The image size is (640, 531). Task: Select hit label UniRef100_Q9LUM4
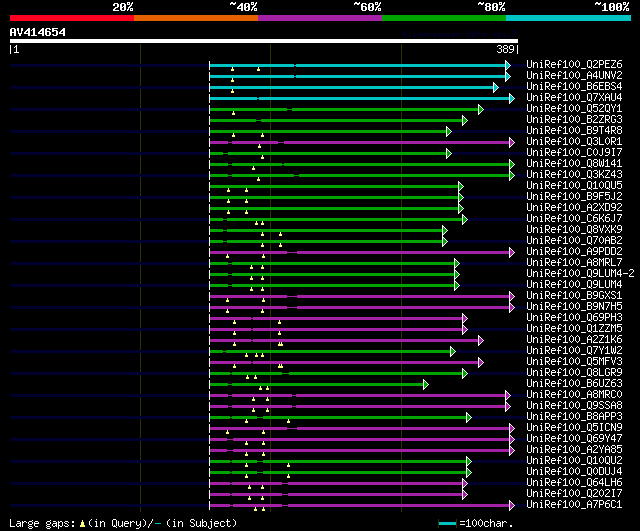[574, 285]
